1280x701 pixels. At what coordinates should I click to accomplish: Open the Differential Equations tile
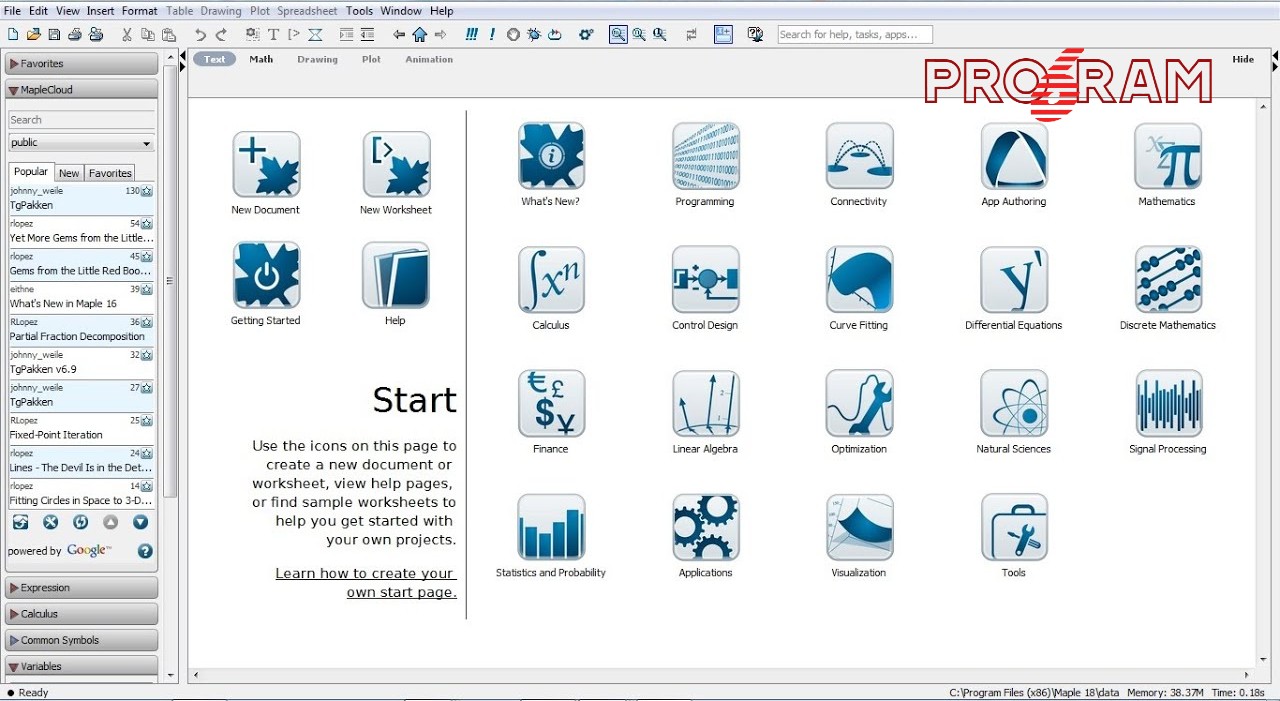tap(1014, 280)
